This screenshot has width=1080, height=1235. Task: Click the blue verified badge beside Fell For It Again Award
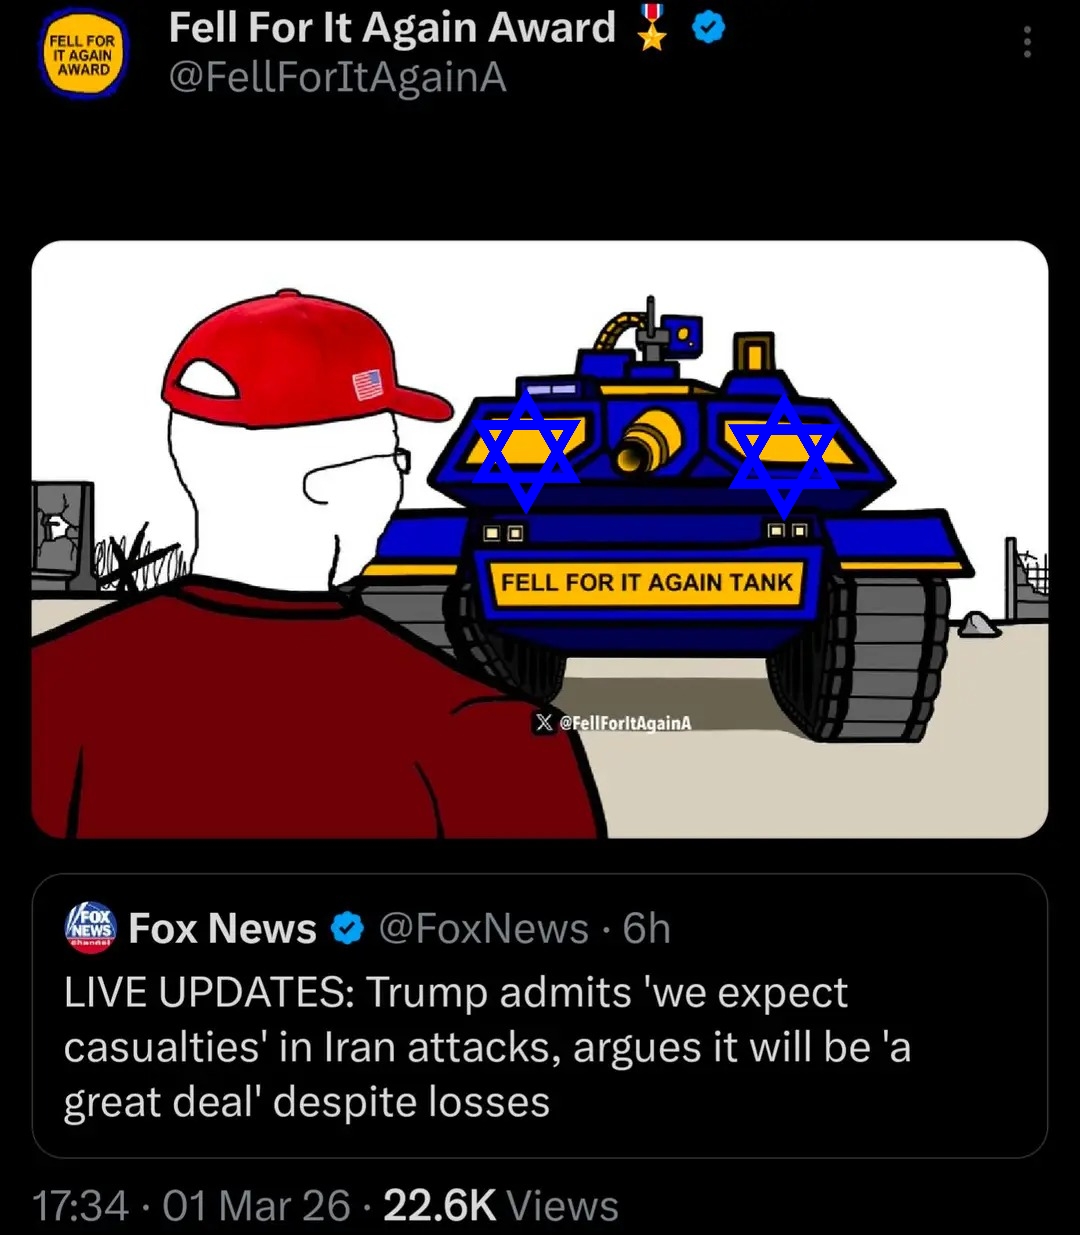tap(708, 29)
